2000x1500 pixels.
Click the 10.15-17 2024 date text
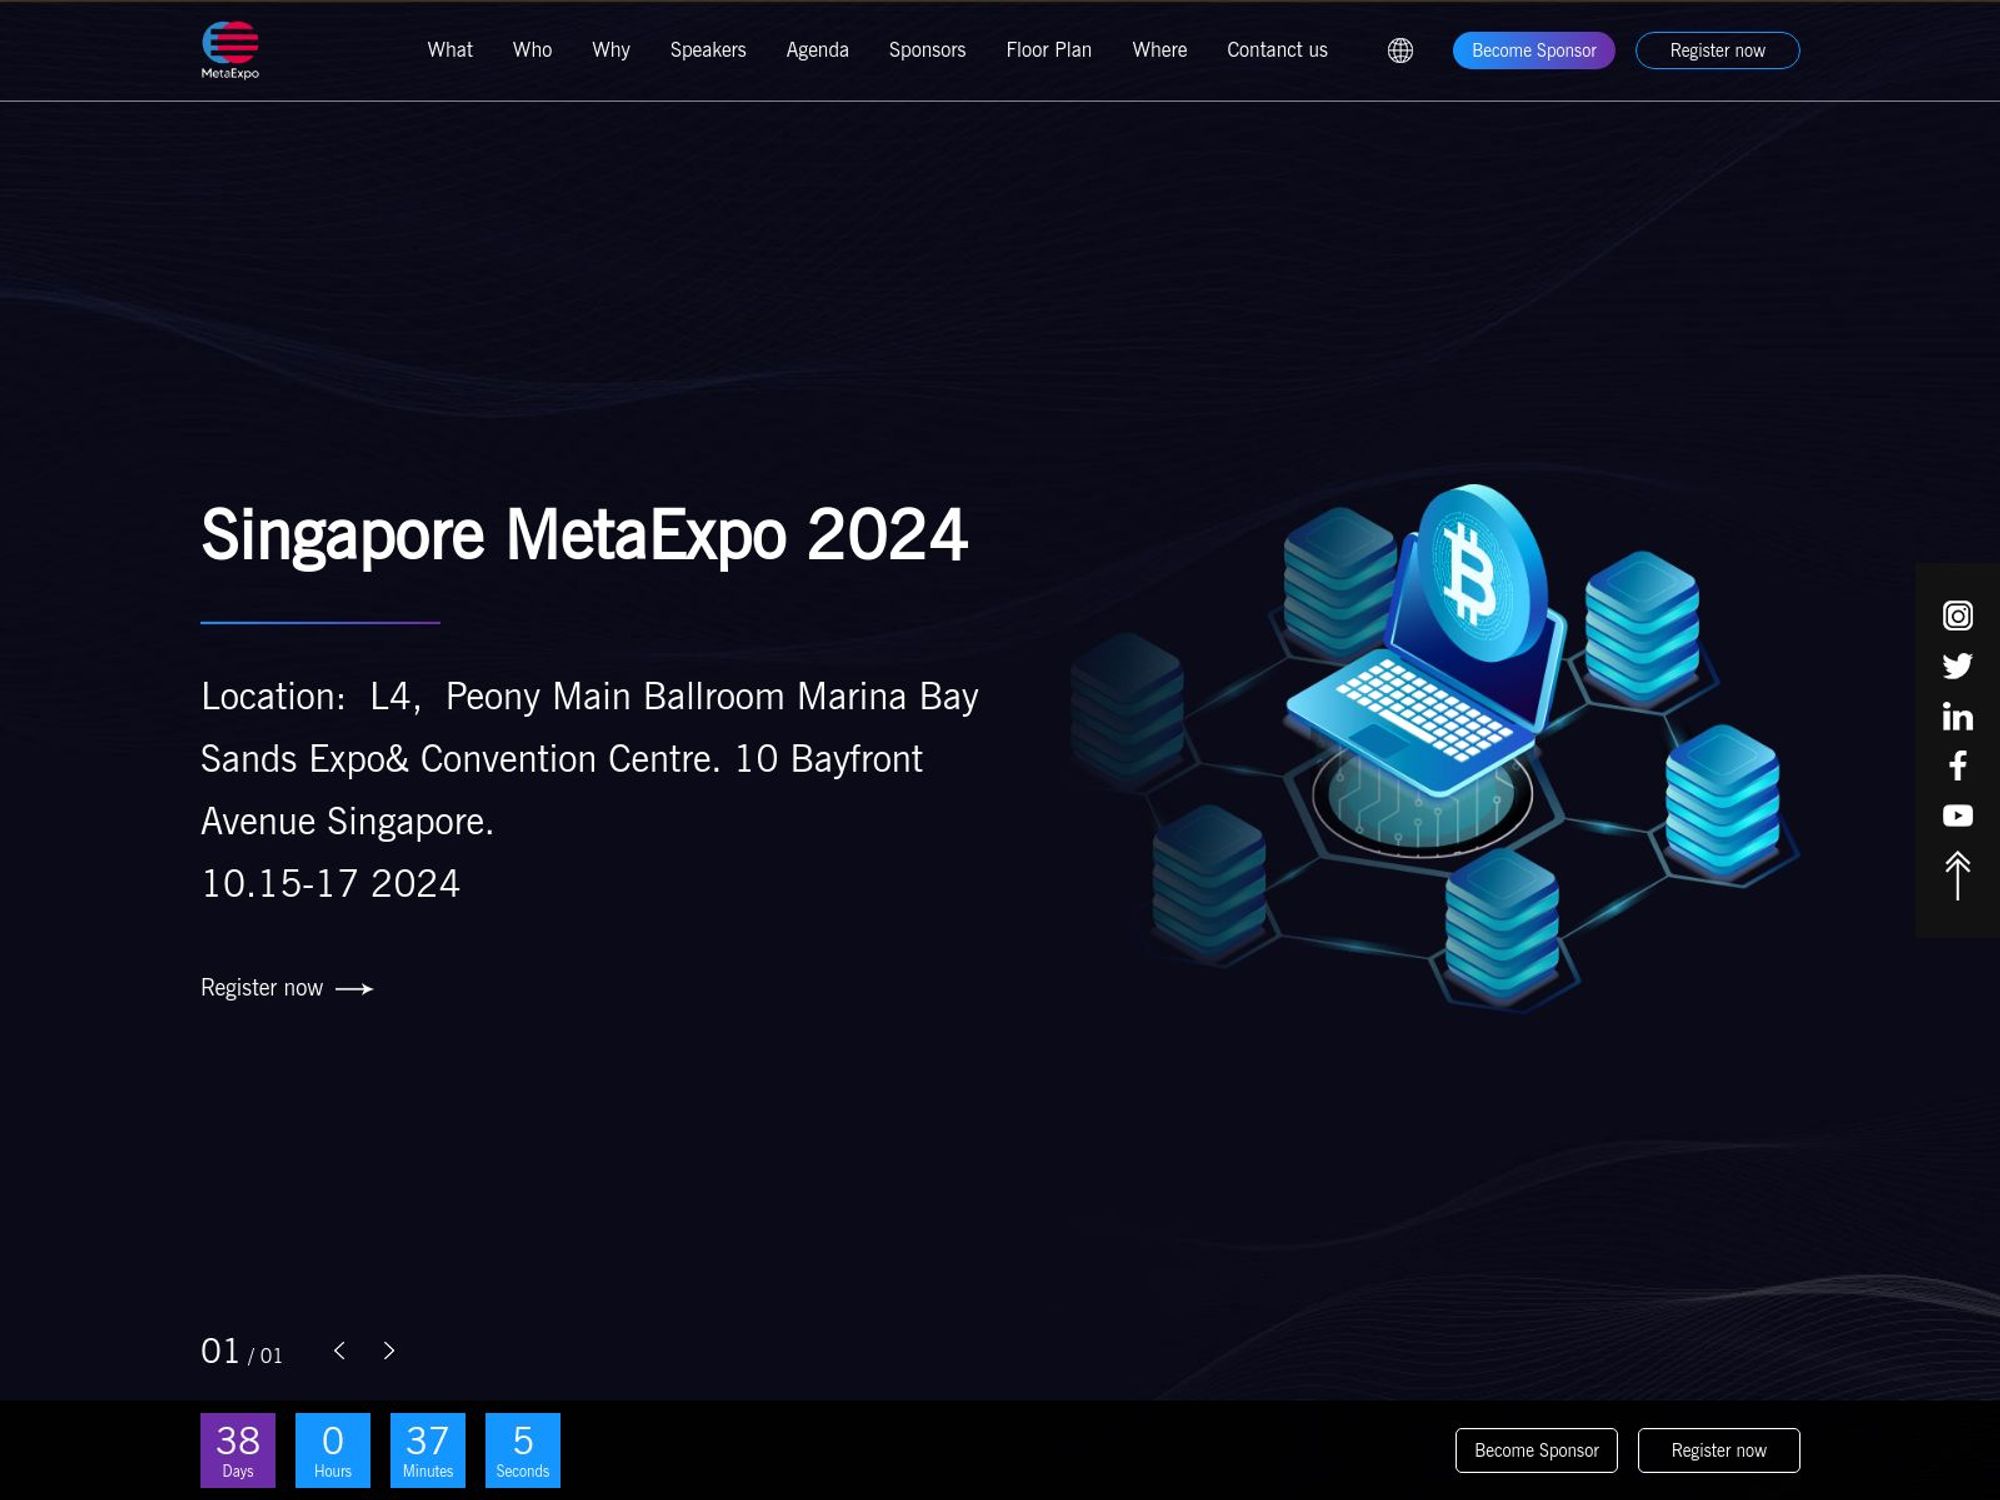pos(330,884)
